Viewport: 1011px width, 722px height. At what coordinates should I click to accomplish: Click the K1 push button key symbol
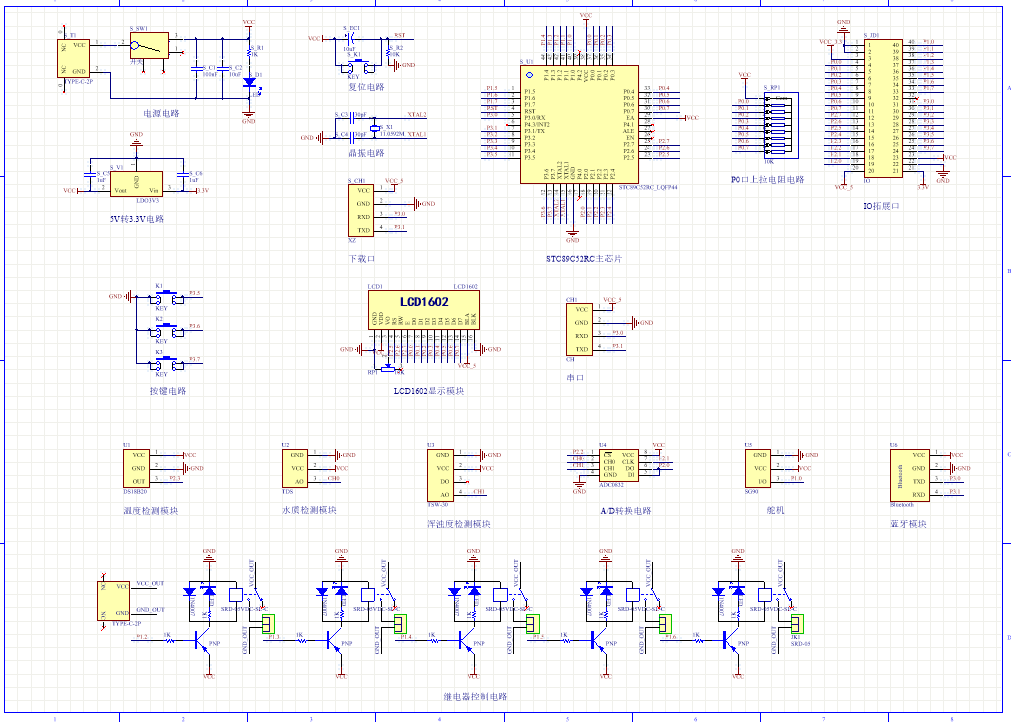pyautogui.click(x=162, y=297)
